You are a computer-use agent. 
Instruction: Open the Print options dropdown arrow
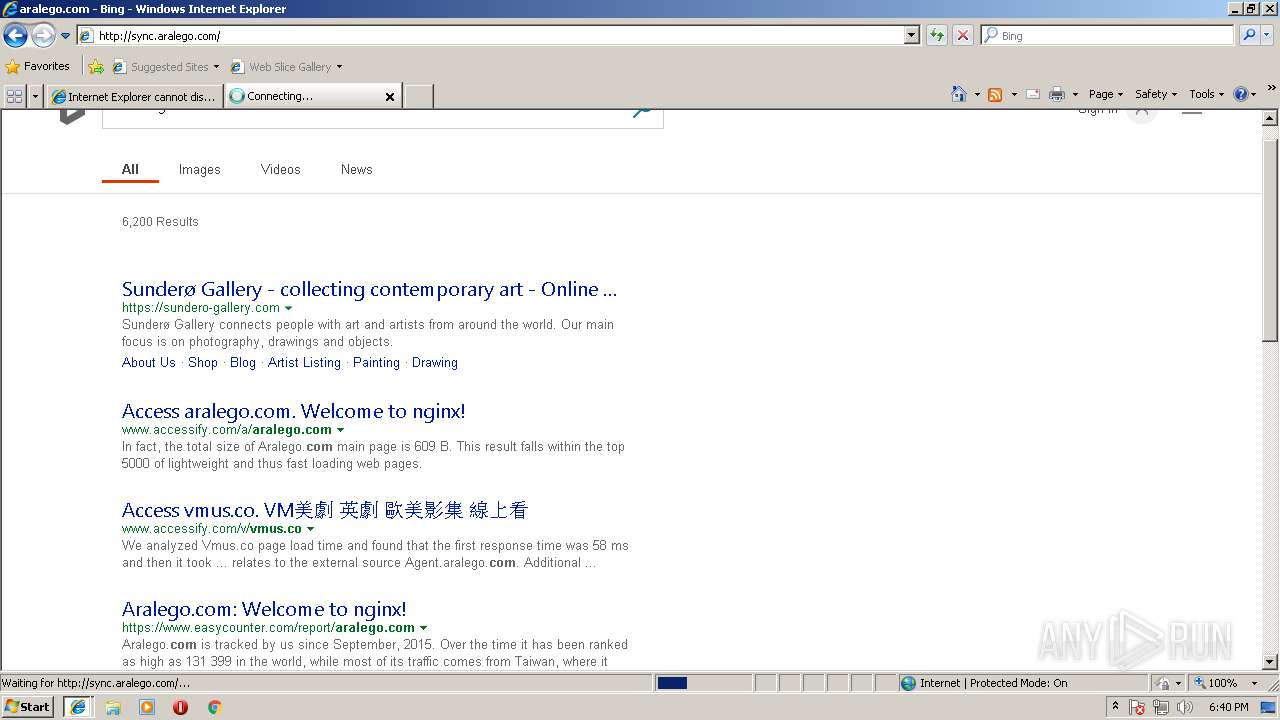(1075, 94)
